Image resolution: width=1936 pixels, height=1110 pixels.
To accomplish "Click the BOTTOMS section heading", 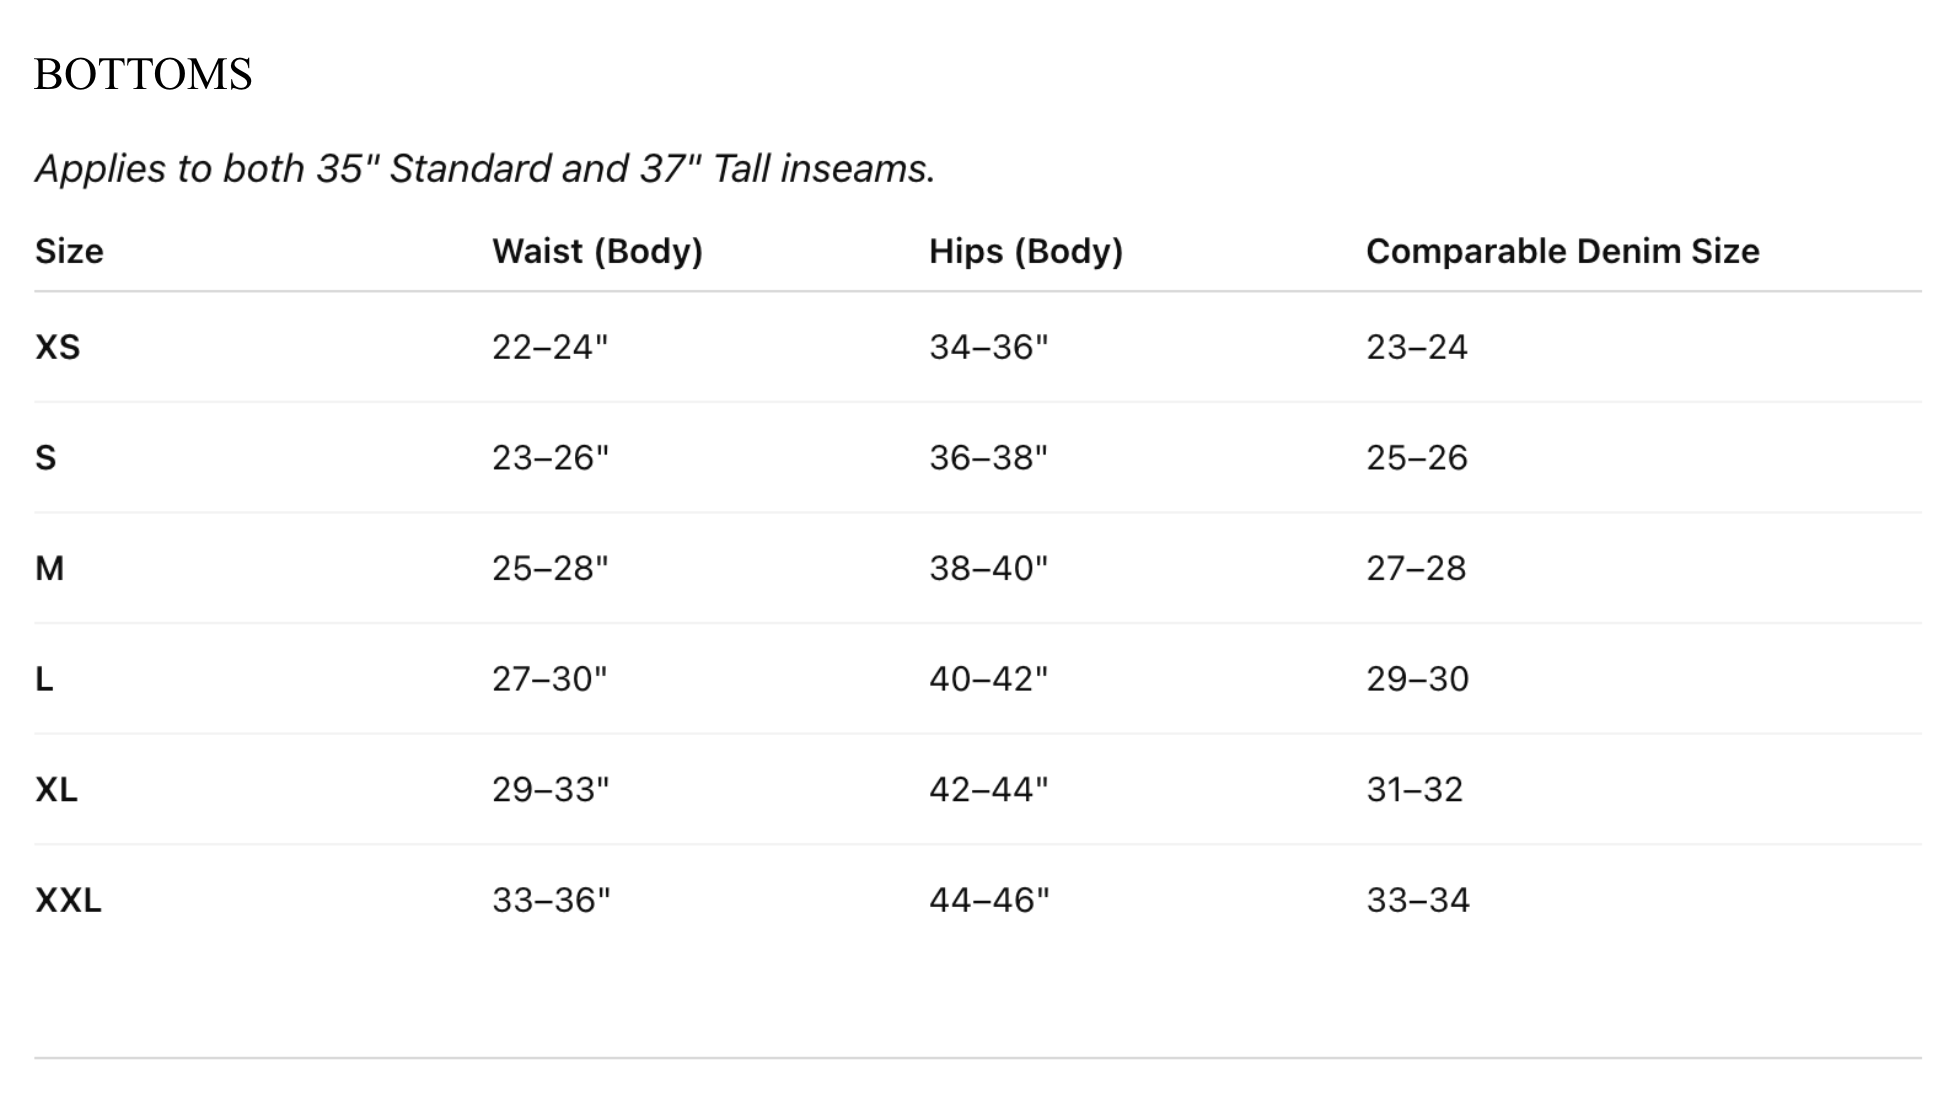I will pos(143,75).
